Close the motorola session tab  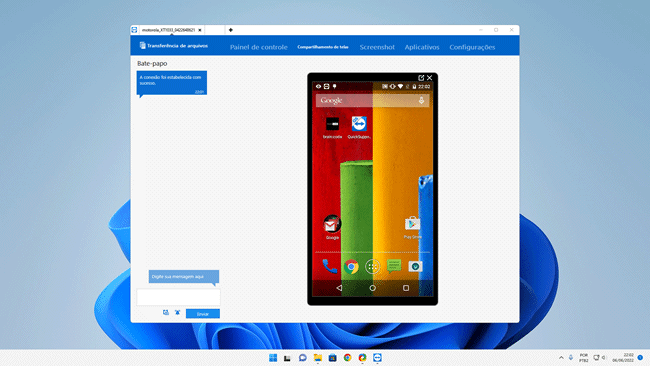[x=200, y=30]
